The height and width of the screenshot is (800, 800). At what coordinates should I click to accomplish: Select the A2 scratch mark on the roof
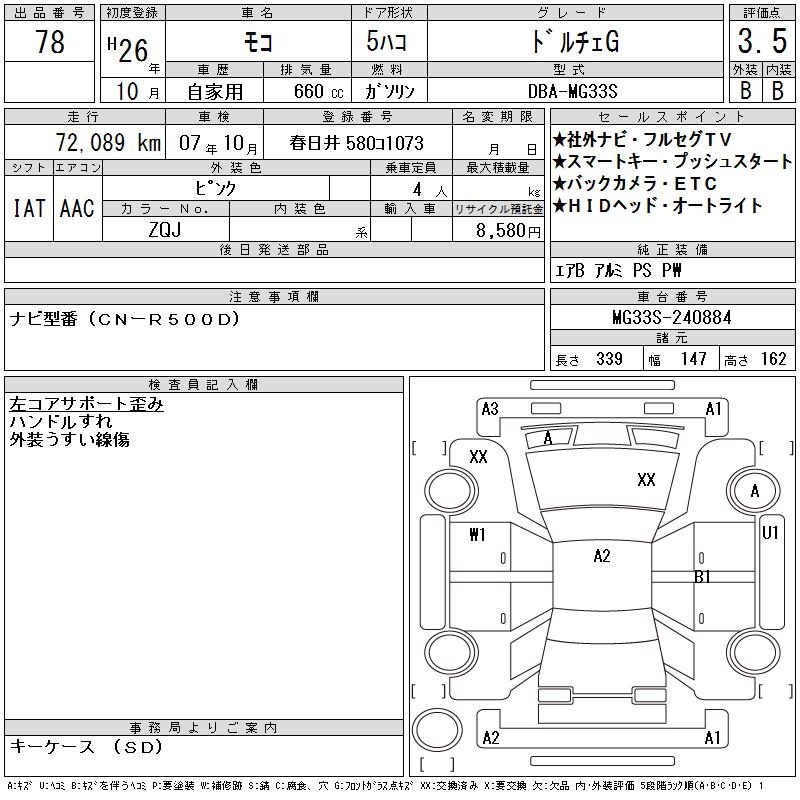(601, 556)
